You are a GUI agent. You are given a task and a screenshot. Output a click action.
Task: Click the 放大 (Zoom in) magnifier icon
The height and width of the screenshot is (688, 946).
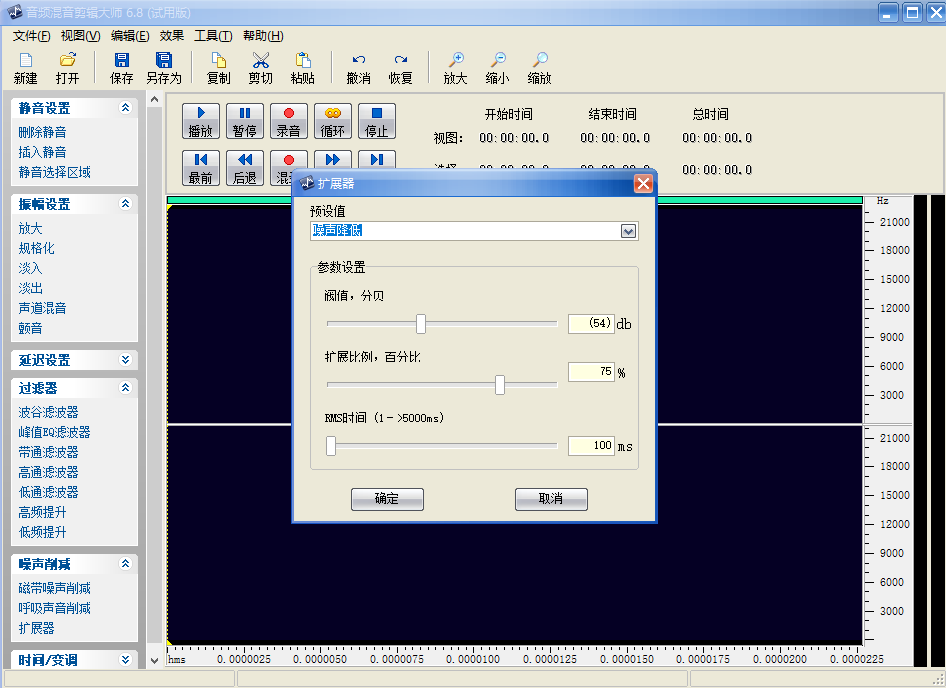click(455, 61)
